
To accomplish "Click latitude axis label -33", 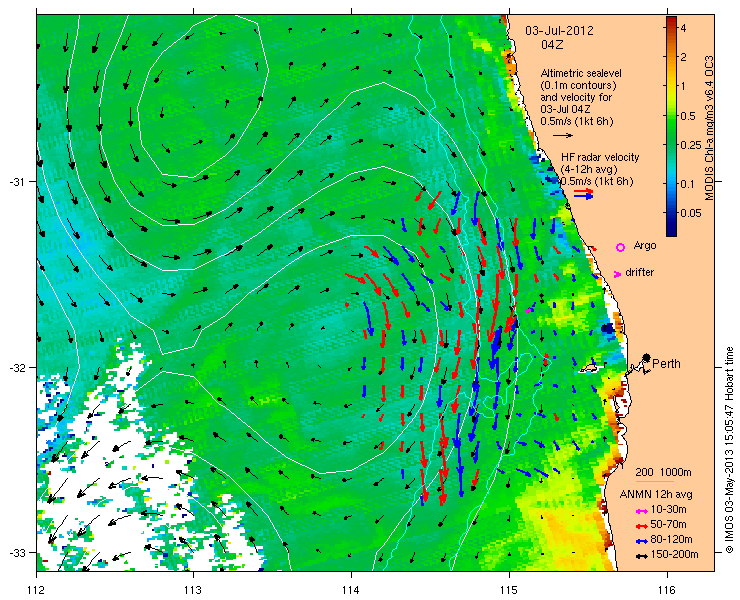I will (x=18, y=552).
